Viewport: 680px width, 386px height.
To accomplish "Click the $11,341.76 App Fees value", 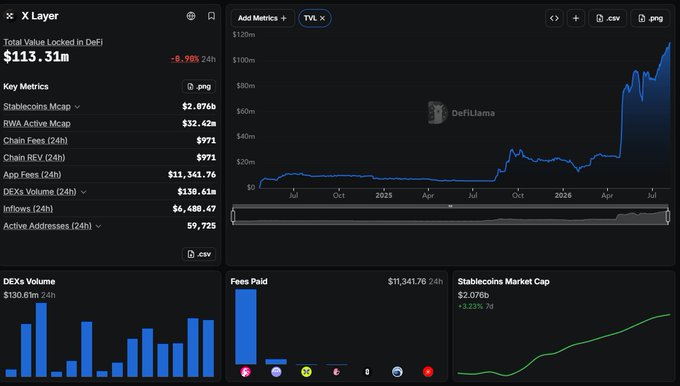I will [x=192, y=174].
